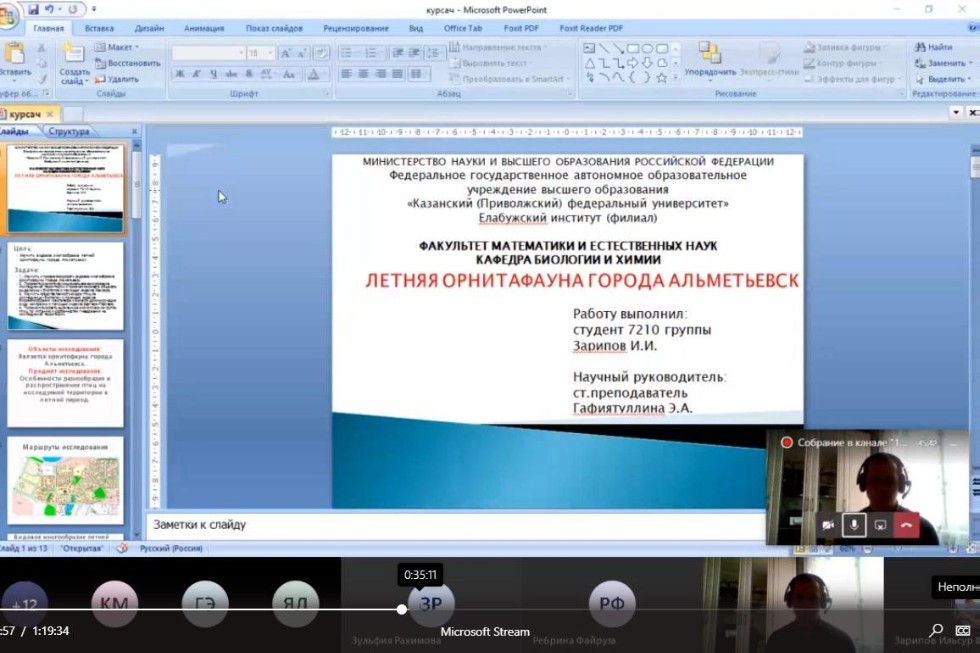Toggle captions in the stream player

coord(963,630)
